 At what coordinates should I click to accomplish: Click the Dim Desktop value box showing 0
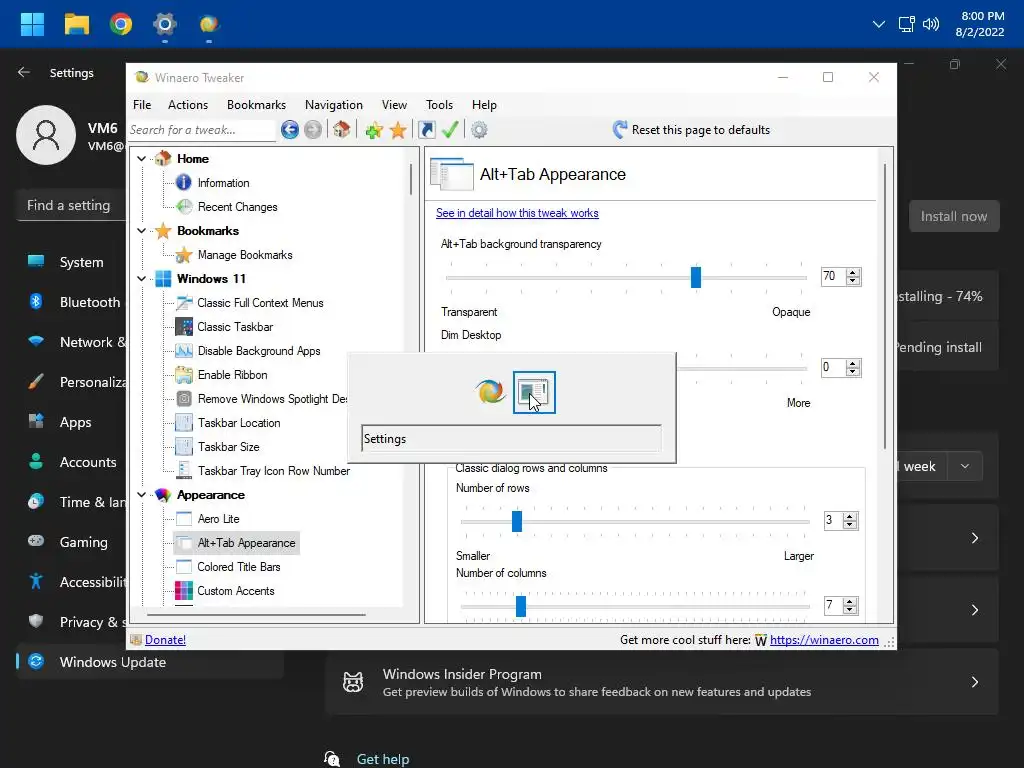click(x=833, y=368)
